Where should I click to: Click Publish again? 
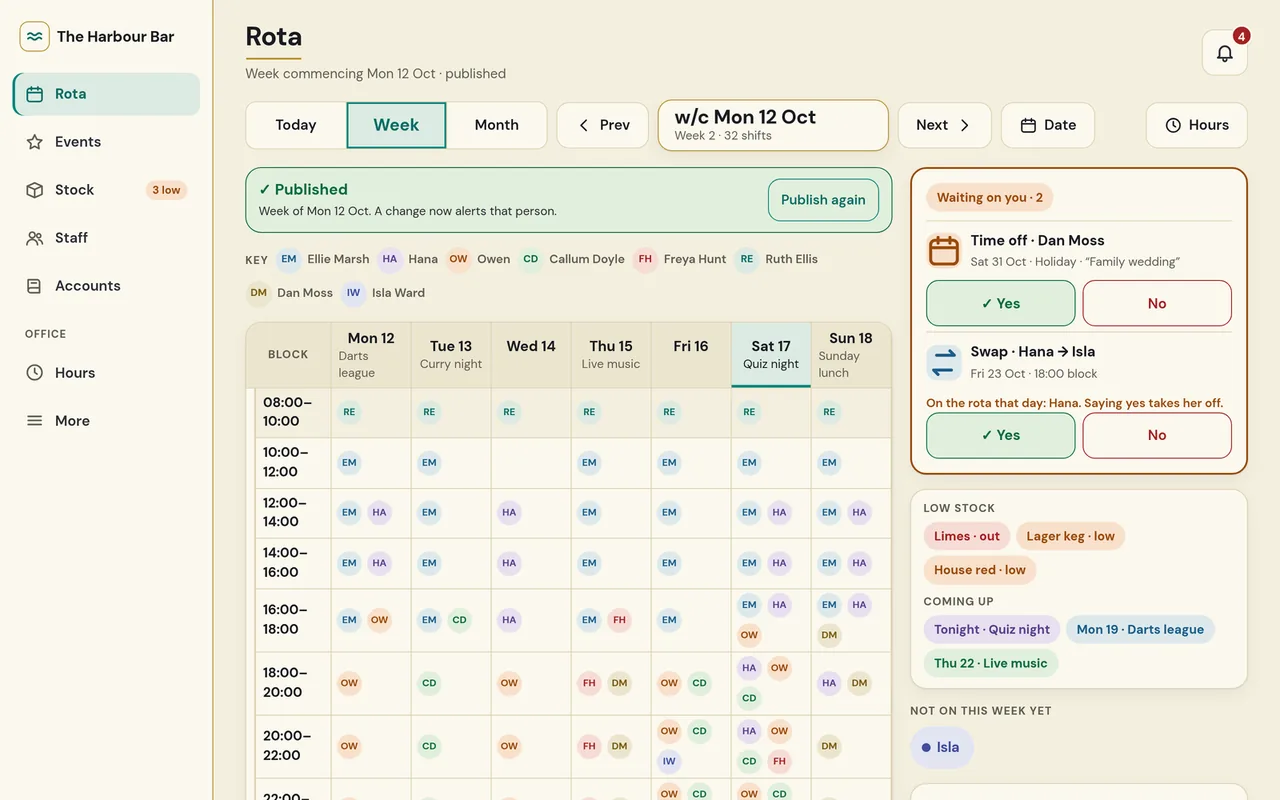(x=823, y=200)
